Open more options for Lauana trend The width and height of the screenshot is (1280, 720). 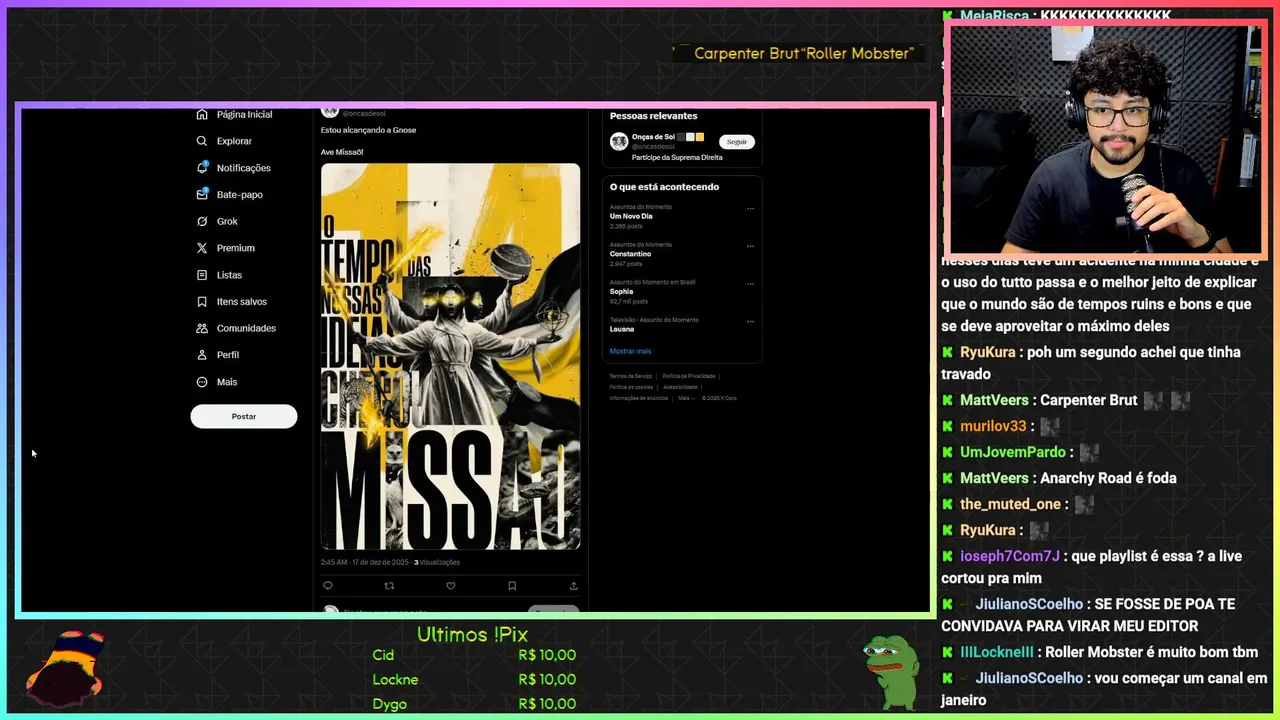[x=750, y=322]
